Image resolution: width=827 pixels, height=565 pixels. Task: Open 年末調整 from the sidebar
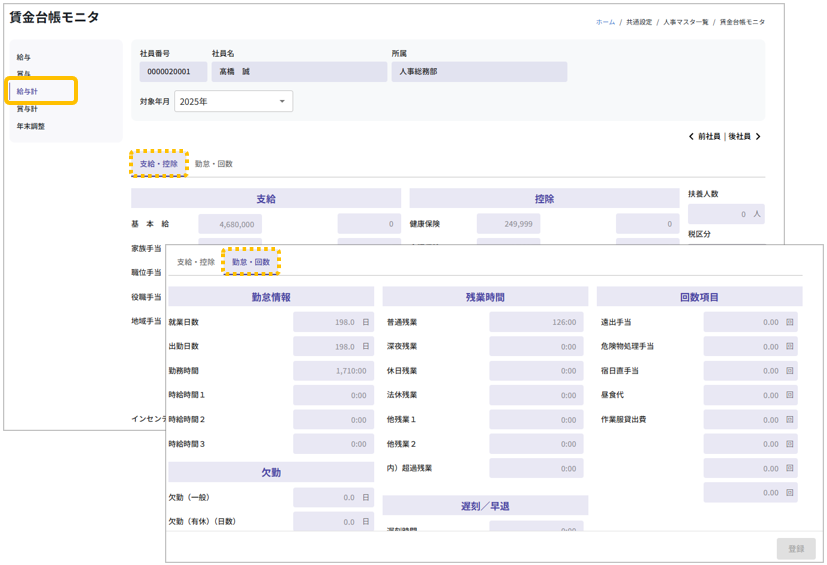(x=30, y=126)
